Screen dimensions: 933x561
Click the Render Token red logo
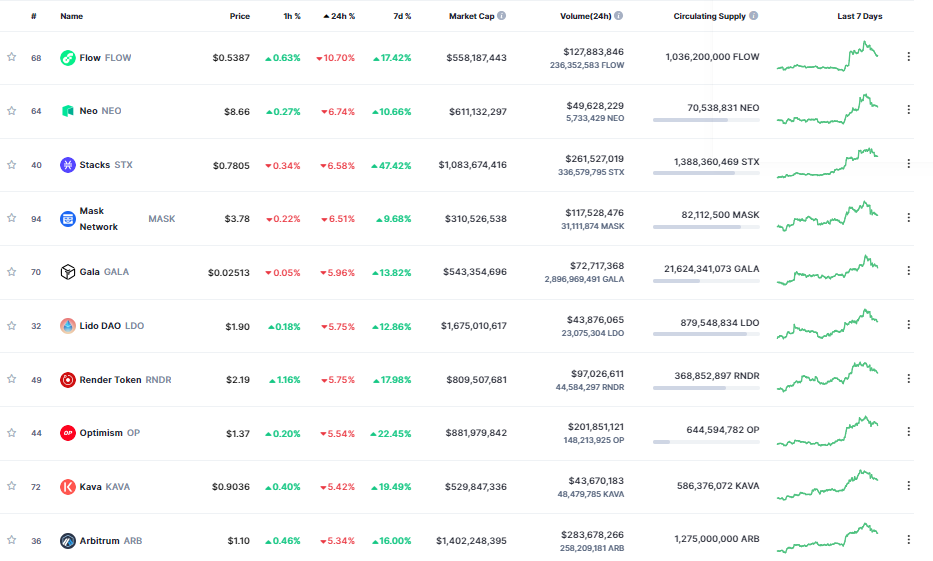68,380
